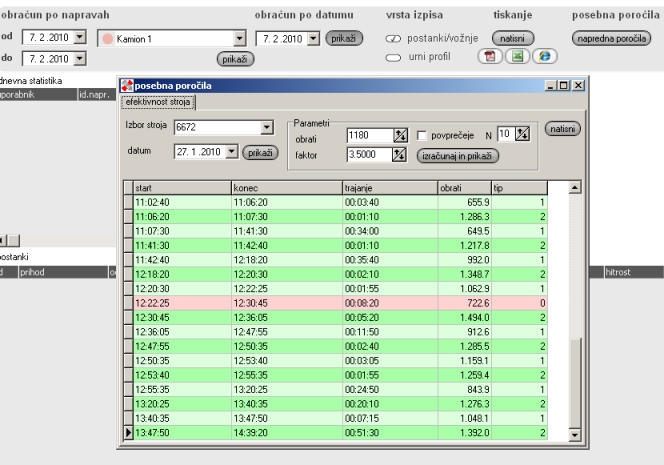Select row starting 11:02:40
The height and width of the screenshot is (465, 664).
click(340, 202)
